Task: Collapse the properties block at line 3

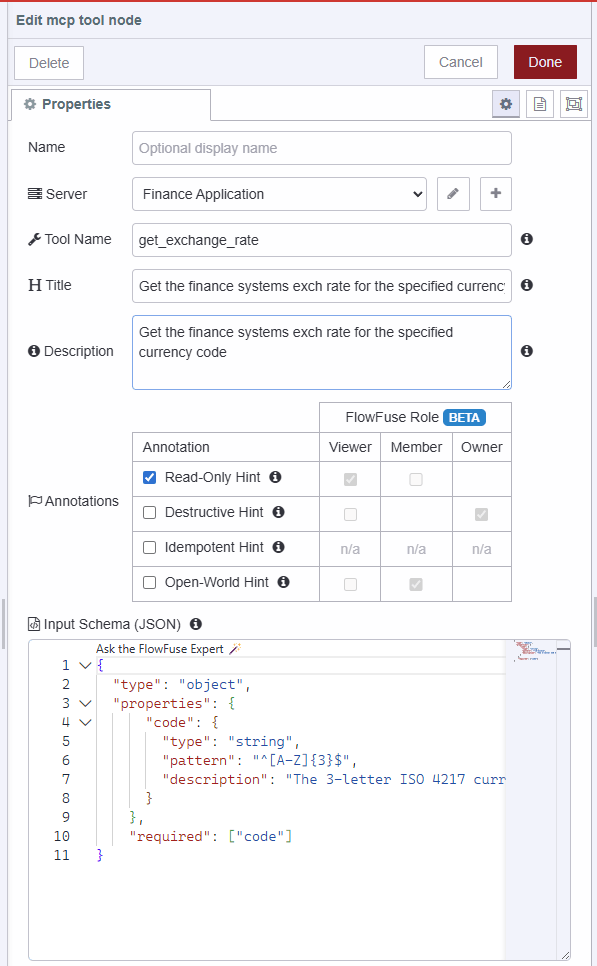Action: [85, 703]
